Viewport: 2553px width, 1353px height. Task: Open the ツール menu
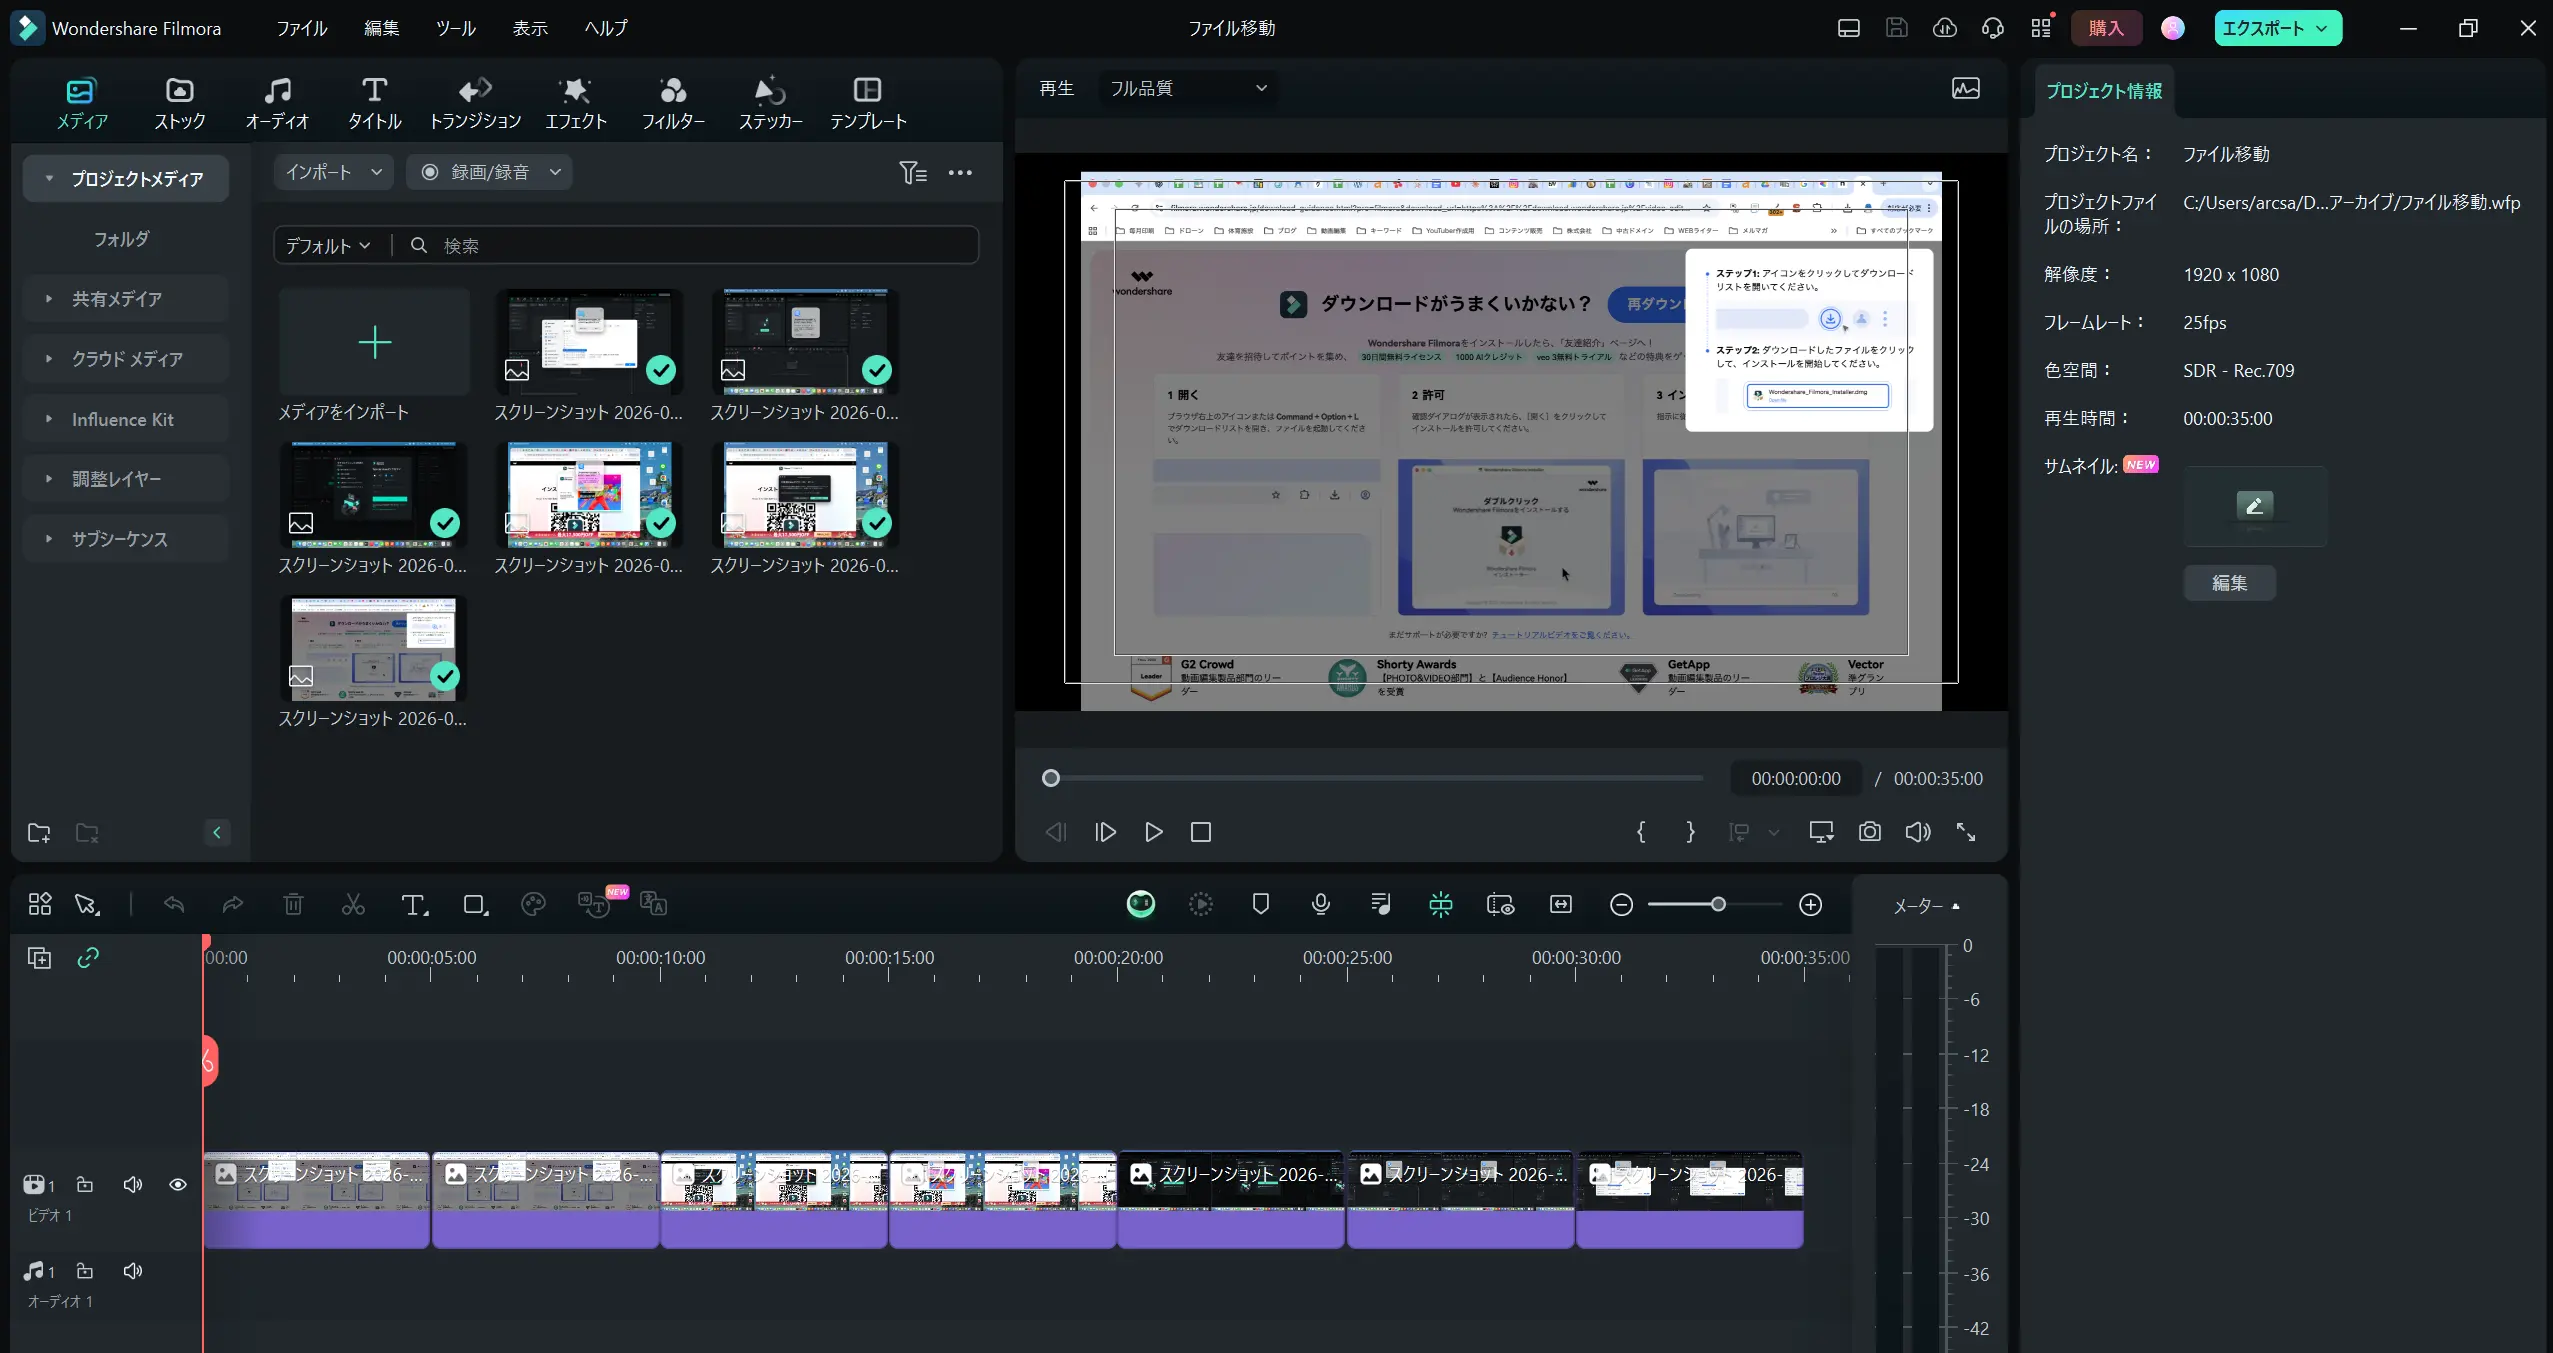pos(455,28)
